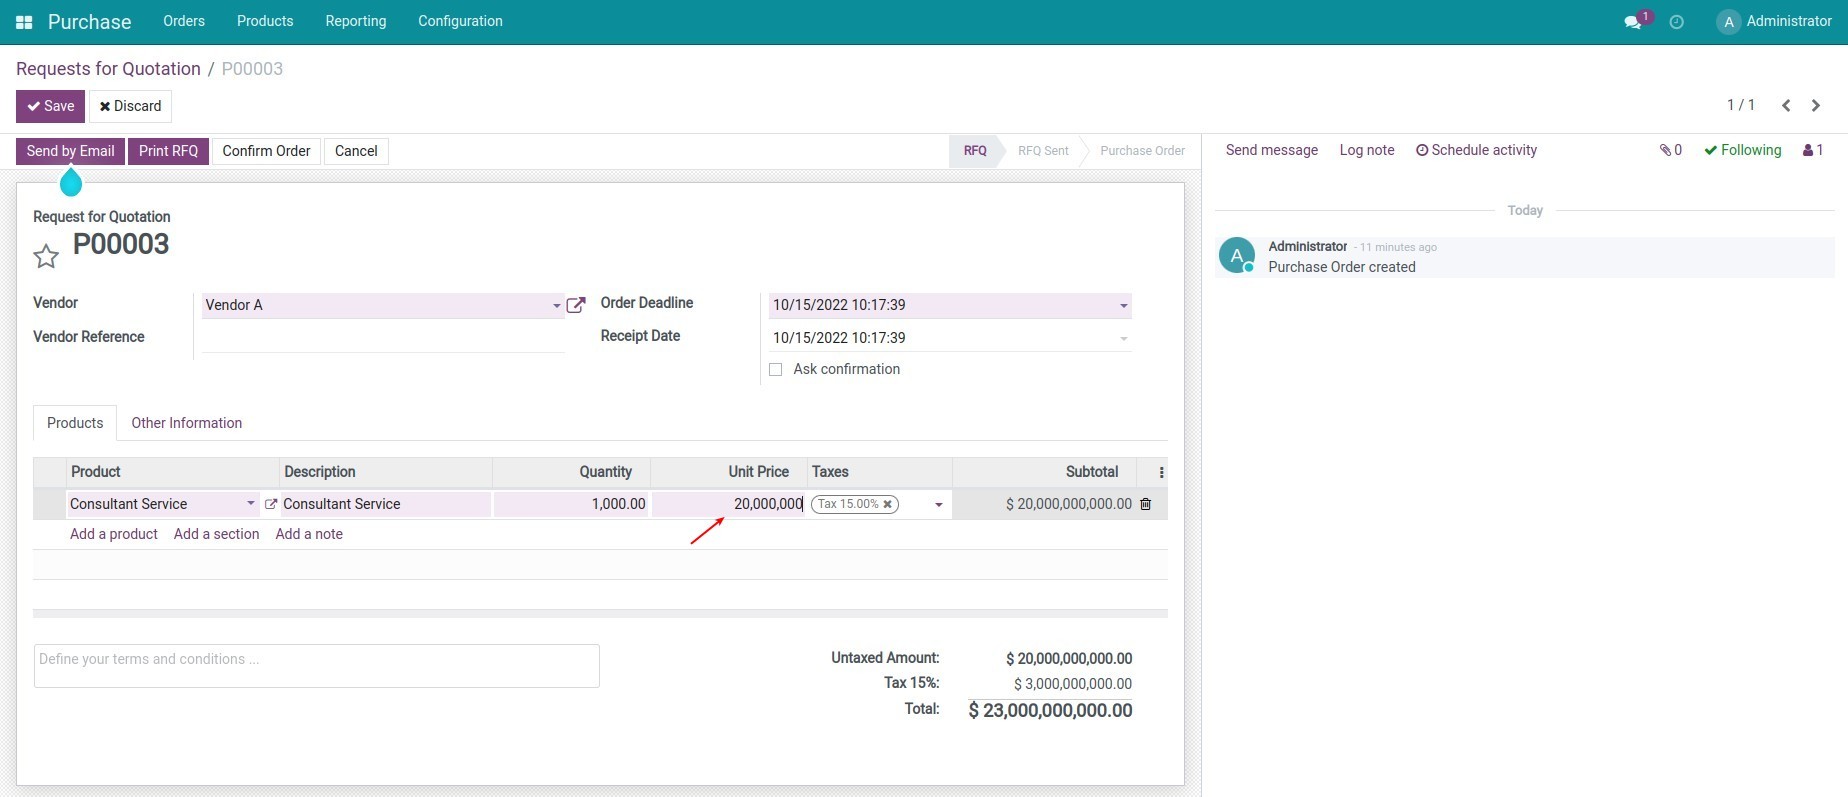Open the Products menu
The width and height of the screenshot is (1848, 797).
(x=265, y=21)
